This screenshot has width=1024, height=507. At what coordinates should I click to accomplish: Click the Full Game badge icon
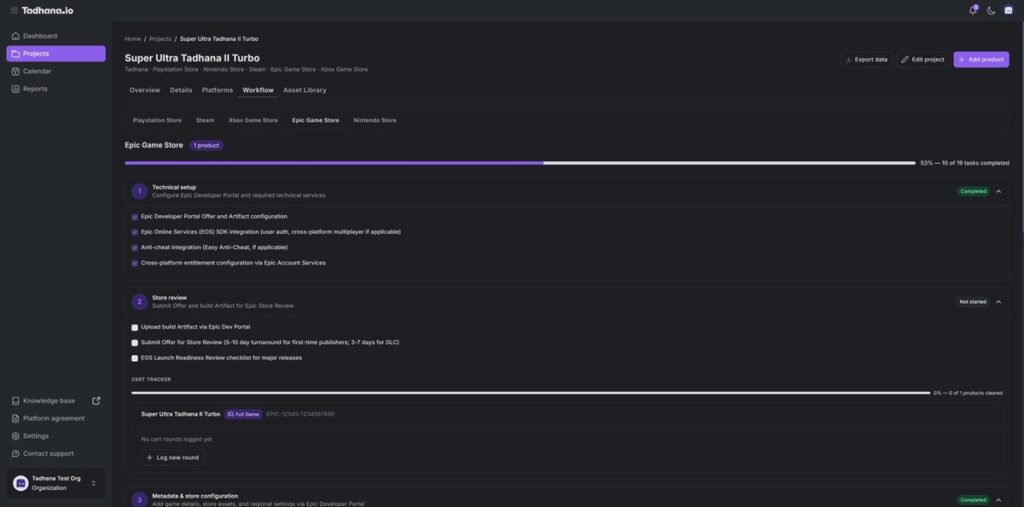(231, 414)
